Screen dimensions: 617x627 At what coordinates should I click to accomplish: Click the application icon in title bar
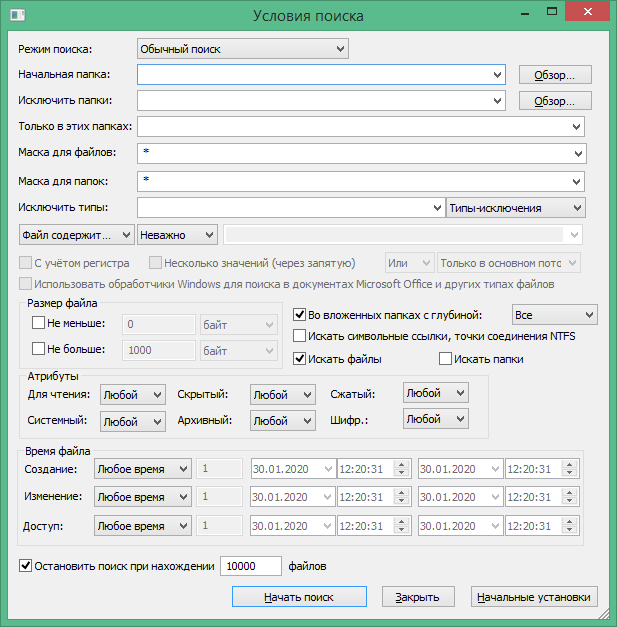click(18, 15)
